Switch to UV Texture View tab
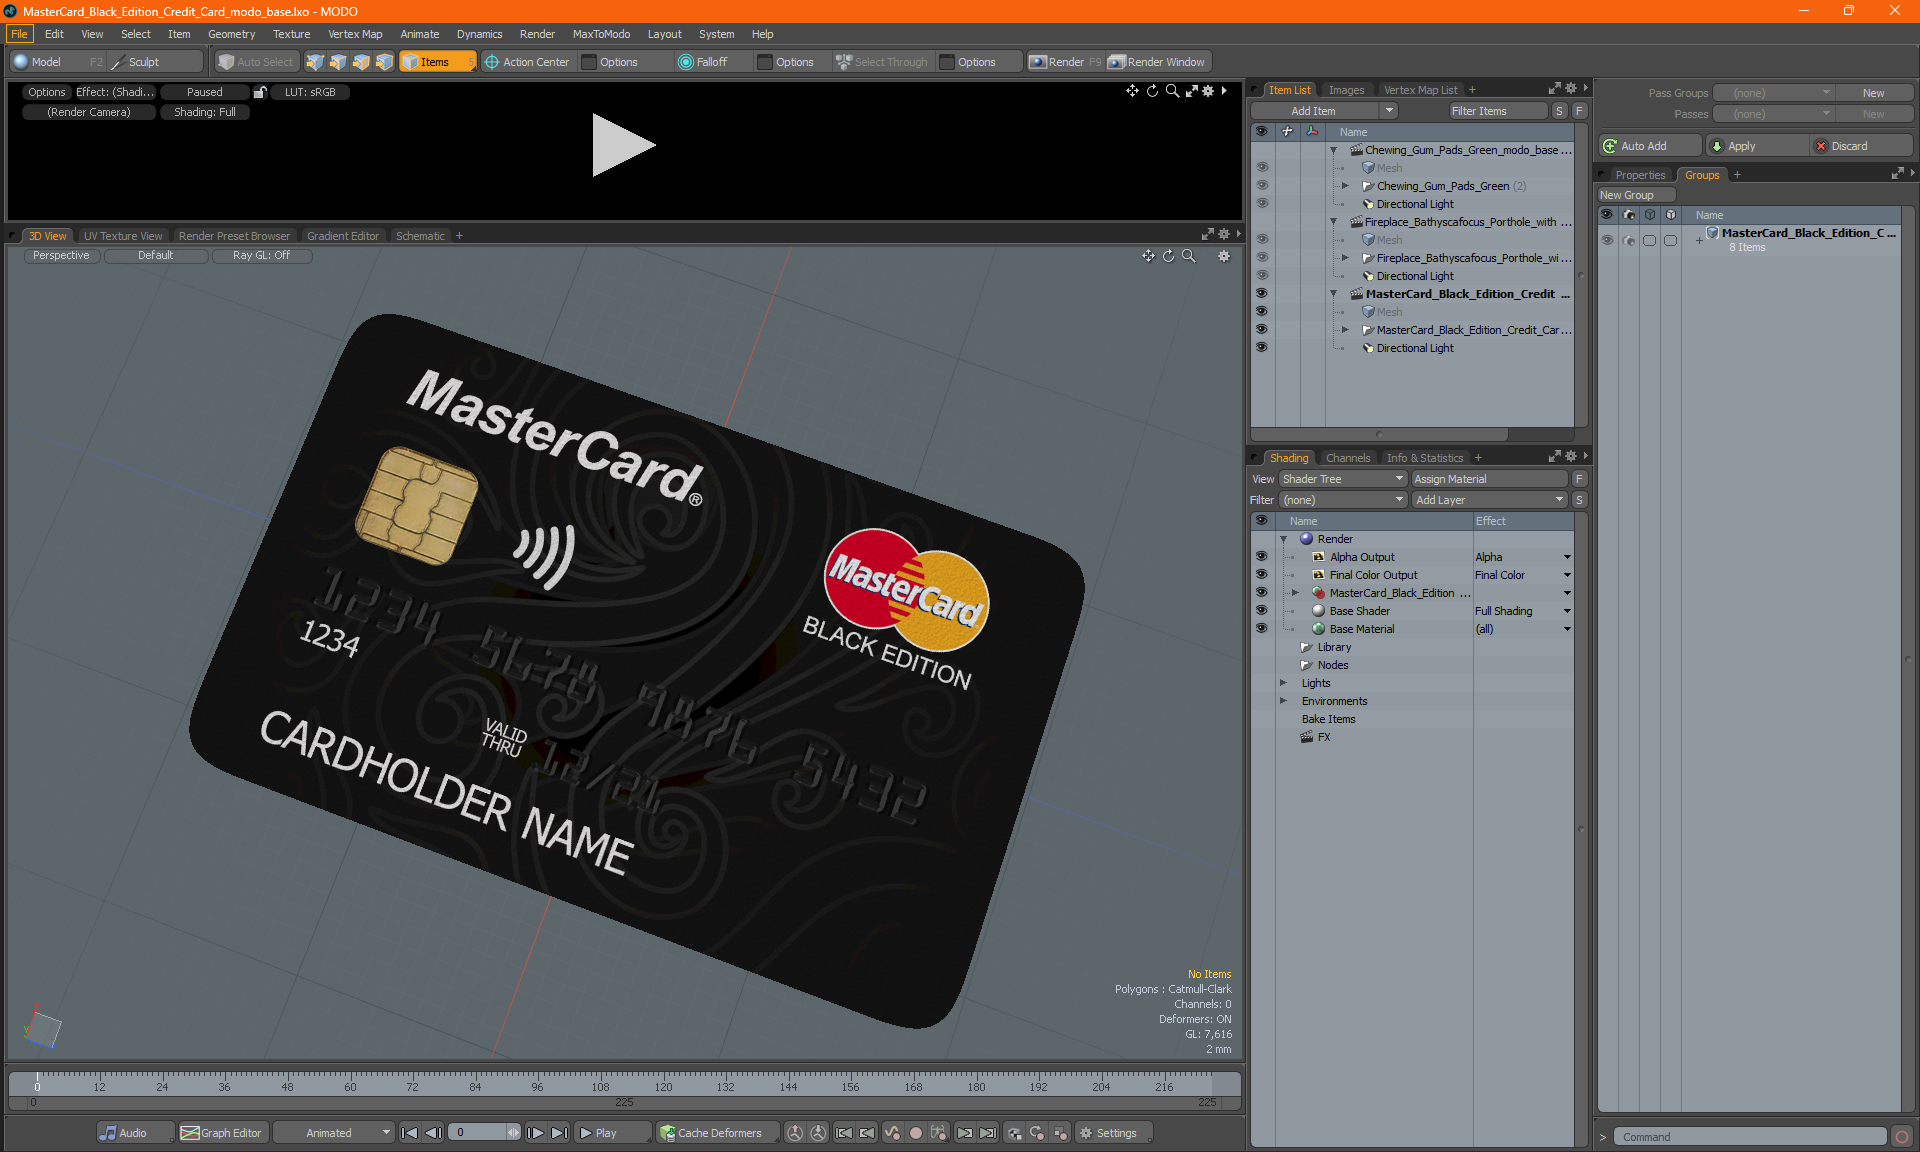Image resolution: width=1920 pixels, height=1152 pixels. 123,236
